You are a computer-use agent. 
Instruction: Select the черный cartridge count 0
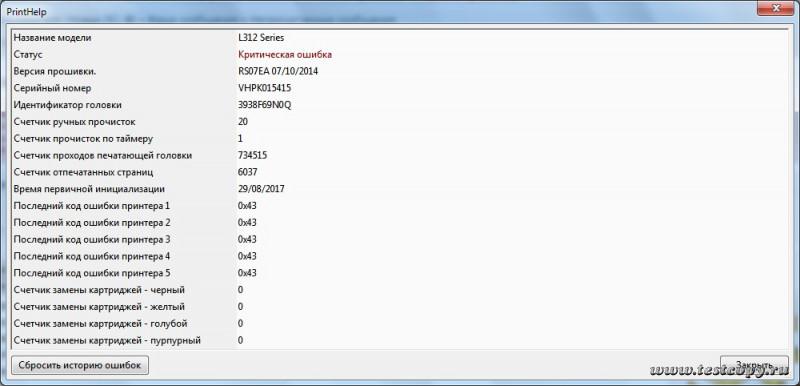point(240,290)
